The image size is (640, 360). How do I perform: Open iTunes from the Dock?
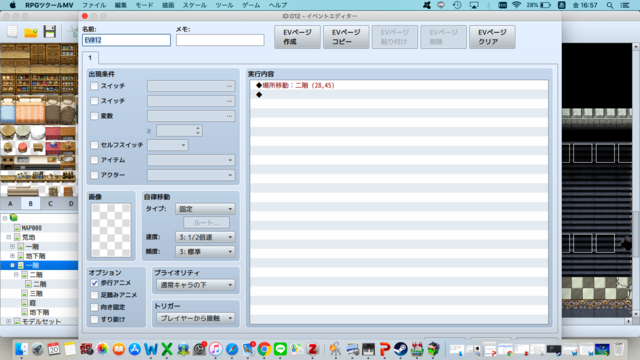click(x=216, y=349)
